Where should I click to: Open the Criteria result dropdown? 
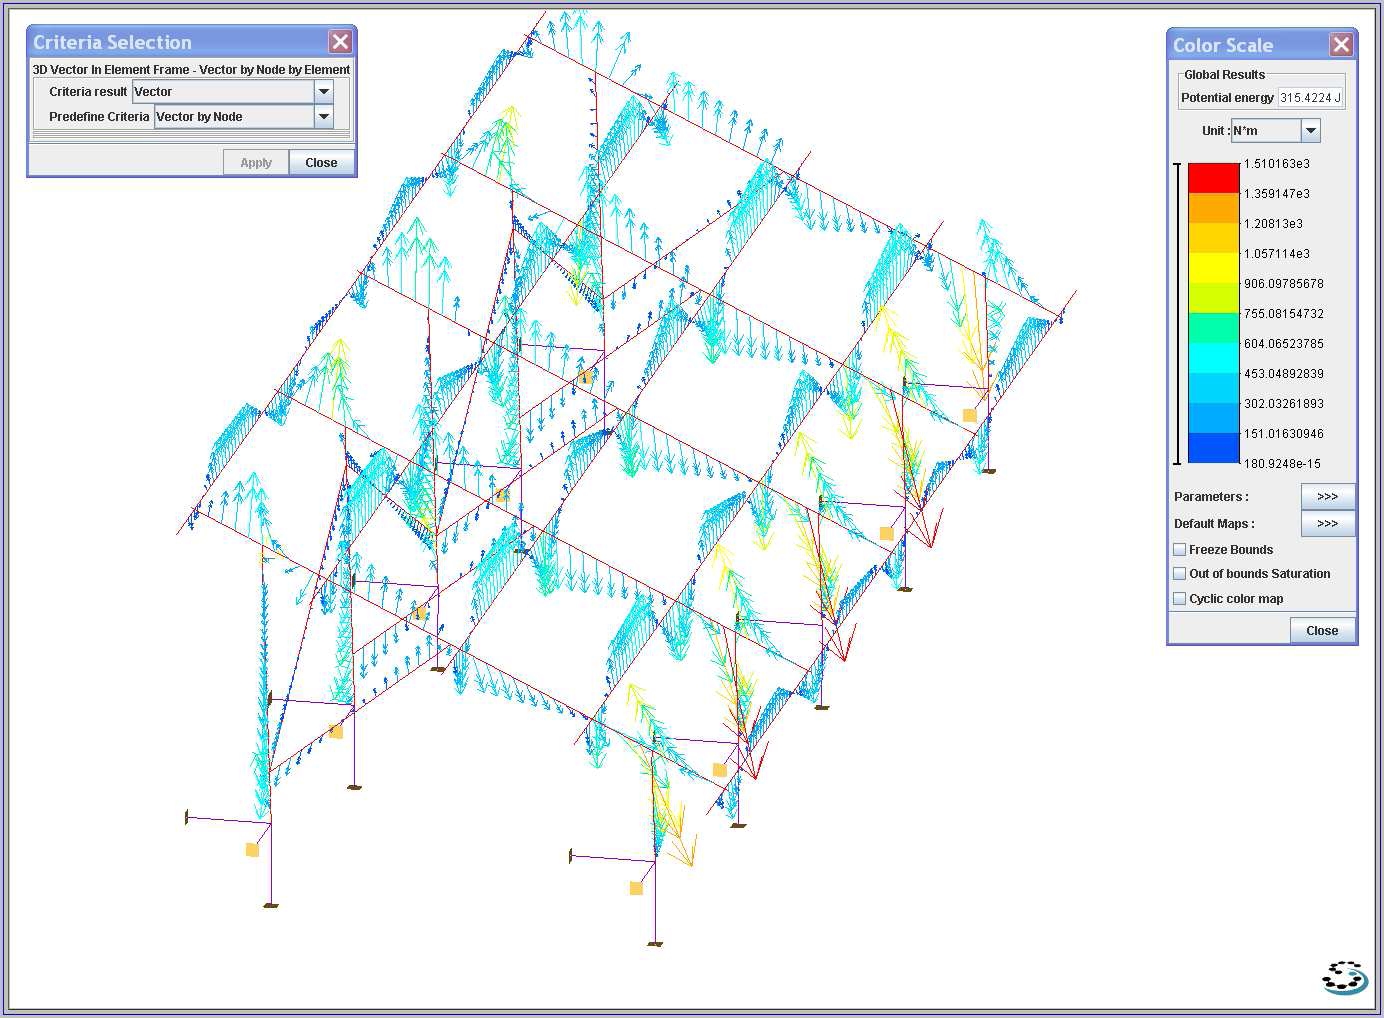[x=323, y=91]
